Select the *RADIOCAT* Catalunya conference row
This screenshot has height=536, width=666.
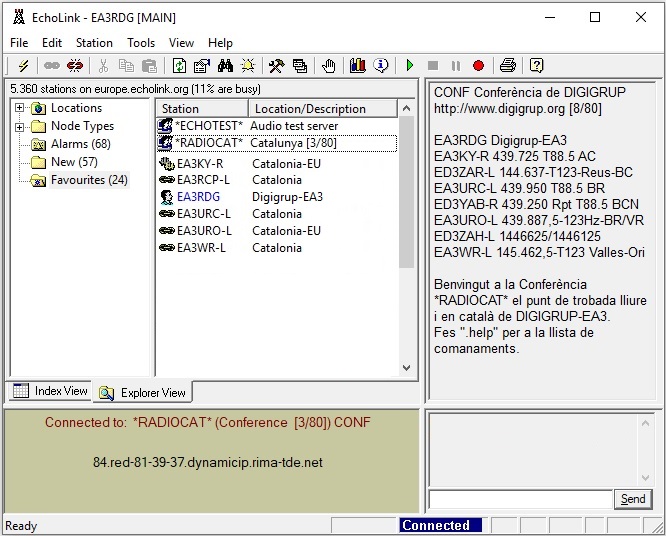coord(277,143)
